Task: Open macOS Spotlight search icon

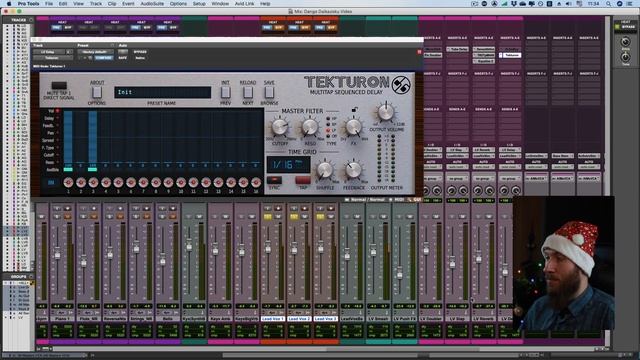Action: tap(608, 4)
